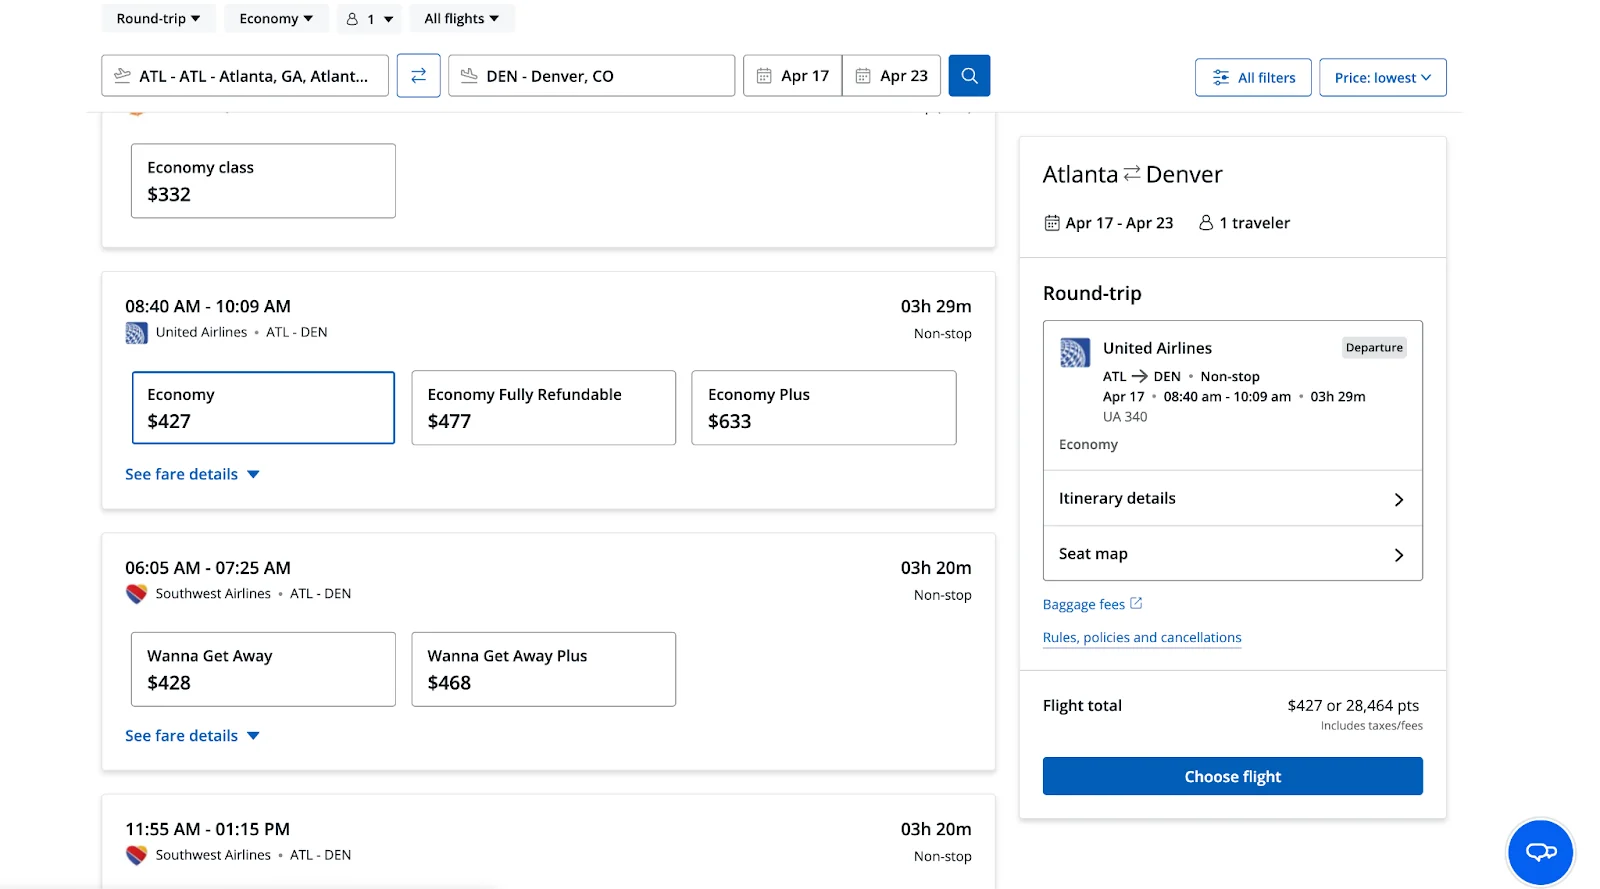This screenshot has width=1600, height=889.
Task: Click traveler icon beside 1 traveler
Action: pyautogui.click(x=1206, y=223)
